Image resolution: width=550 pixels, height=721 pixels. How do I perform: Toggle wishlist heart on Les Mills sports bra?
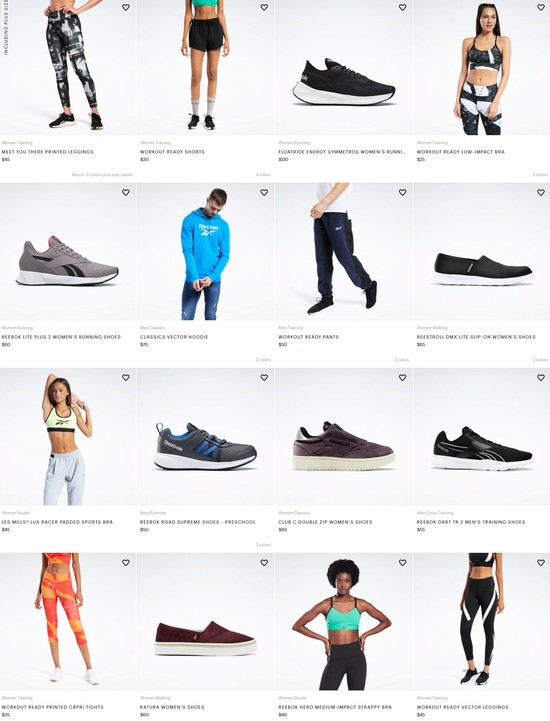(126, 377)
